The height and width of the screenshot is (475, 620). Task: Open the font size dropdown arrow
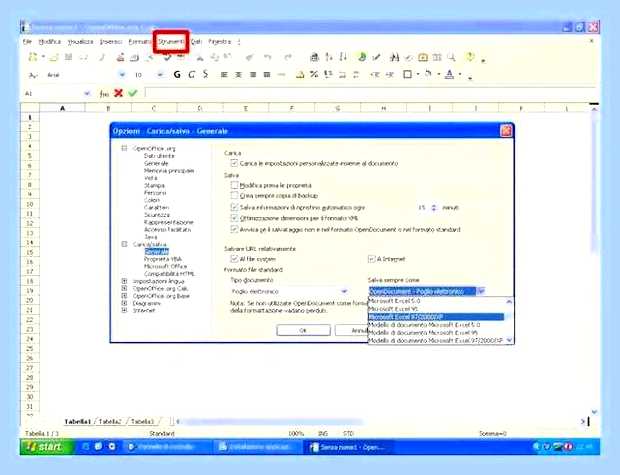[x=160, y=75]
